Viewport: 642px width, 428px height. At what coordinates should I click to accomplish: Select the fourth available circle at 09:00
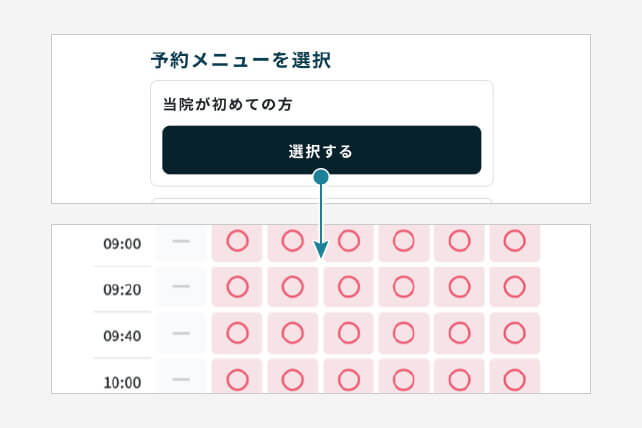[403, 241]
